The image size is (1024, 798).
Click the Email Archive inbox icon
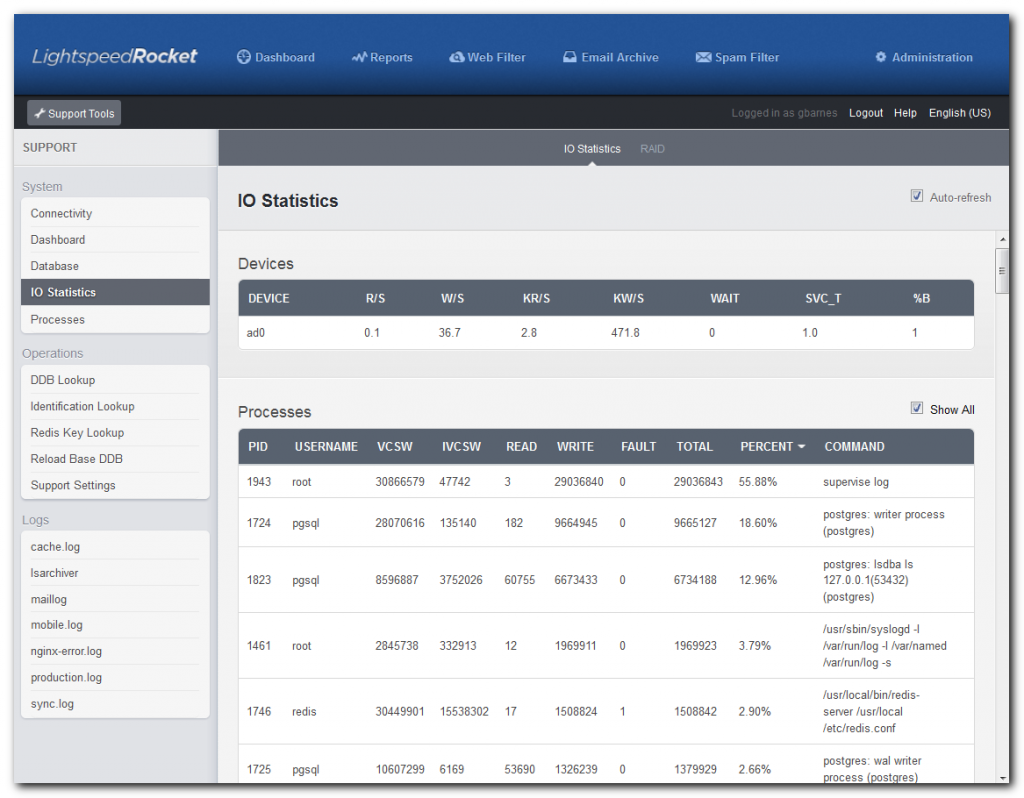[x=570, y=57]
